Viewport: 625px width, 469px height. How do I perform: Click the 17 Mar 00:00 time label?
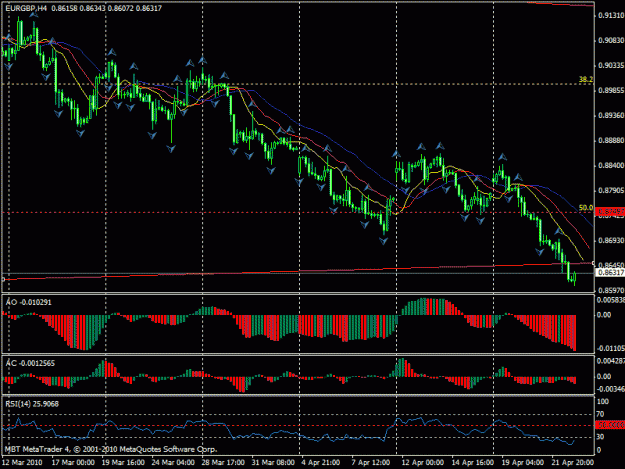pos(73,463)
